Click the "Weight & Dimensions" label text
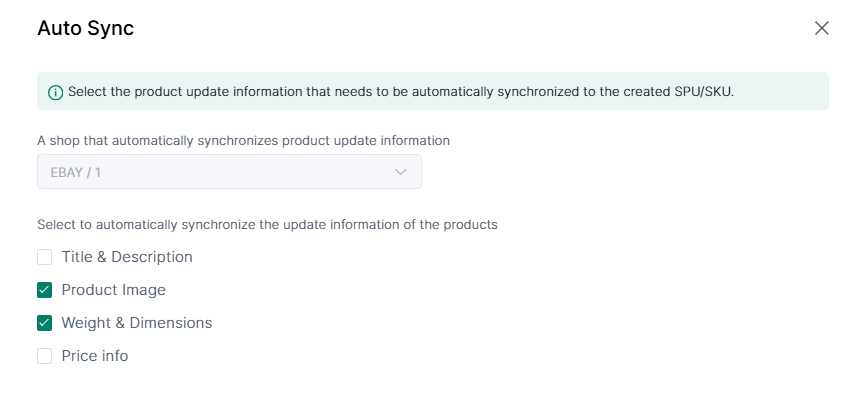Viewport: 842px width, 396px height. [x=137, y=323]
